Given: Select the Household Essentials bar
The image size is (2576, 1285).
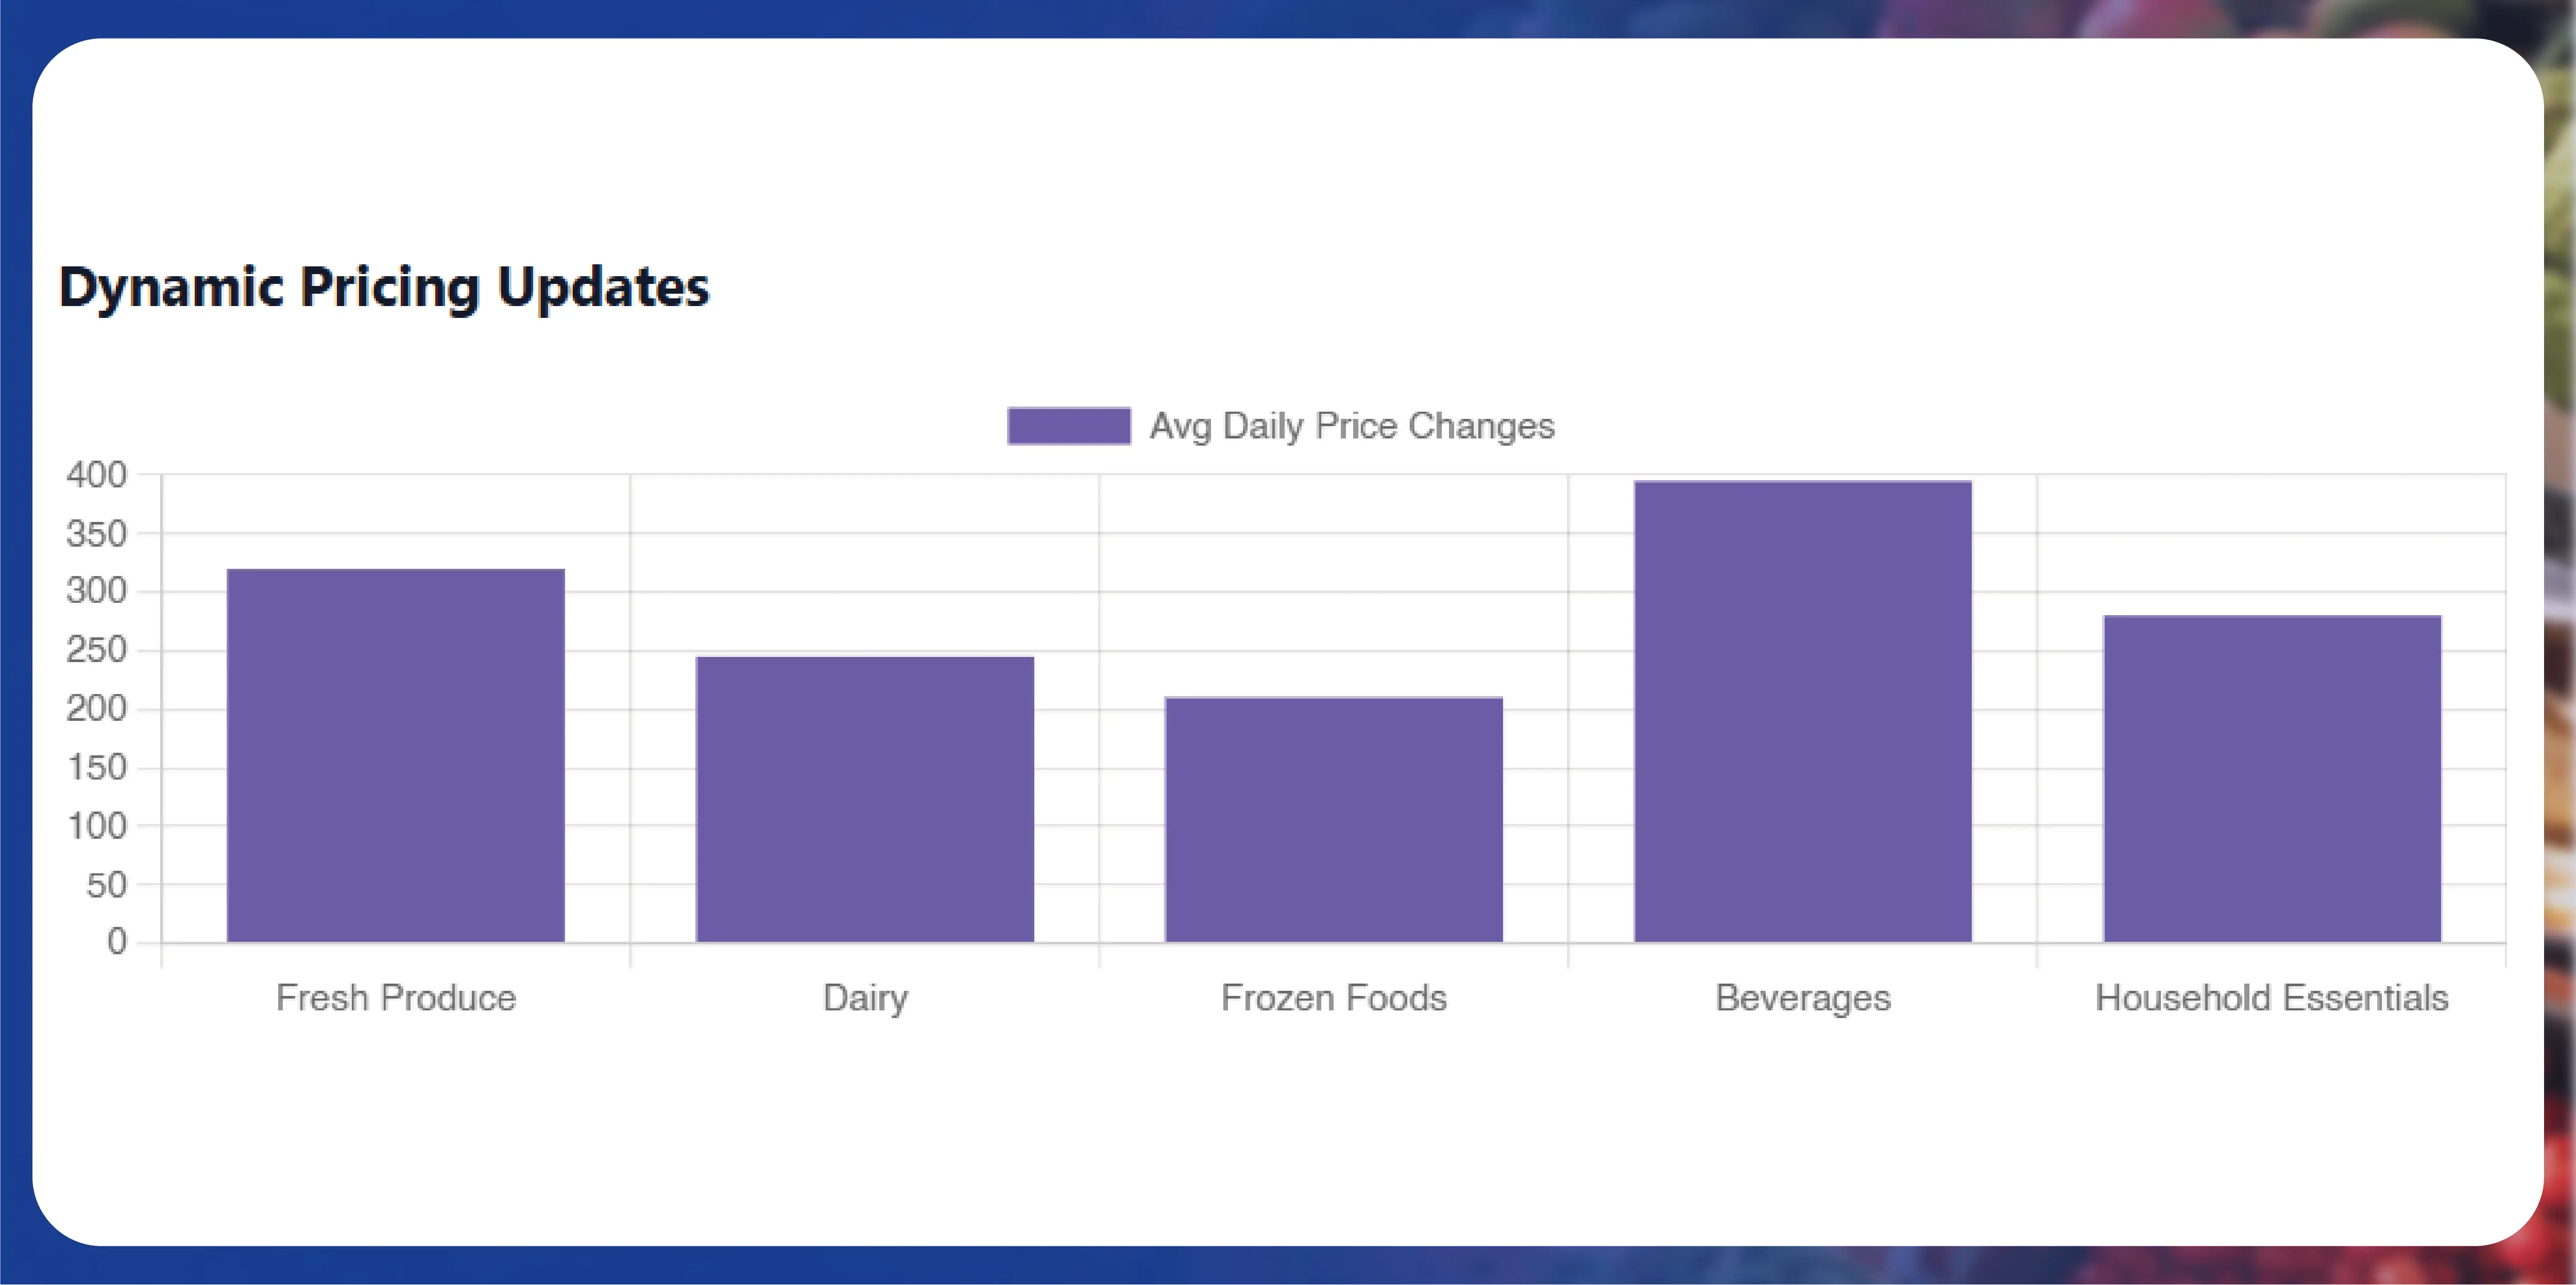Looking at the screenshot, I should click(2272, 778).
